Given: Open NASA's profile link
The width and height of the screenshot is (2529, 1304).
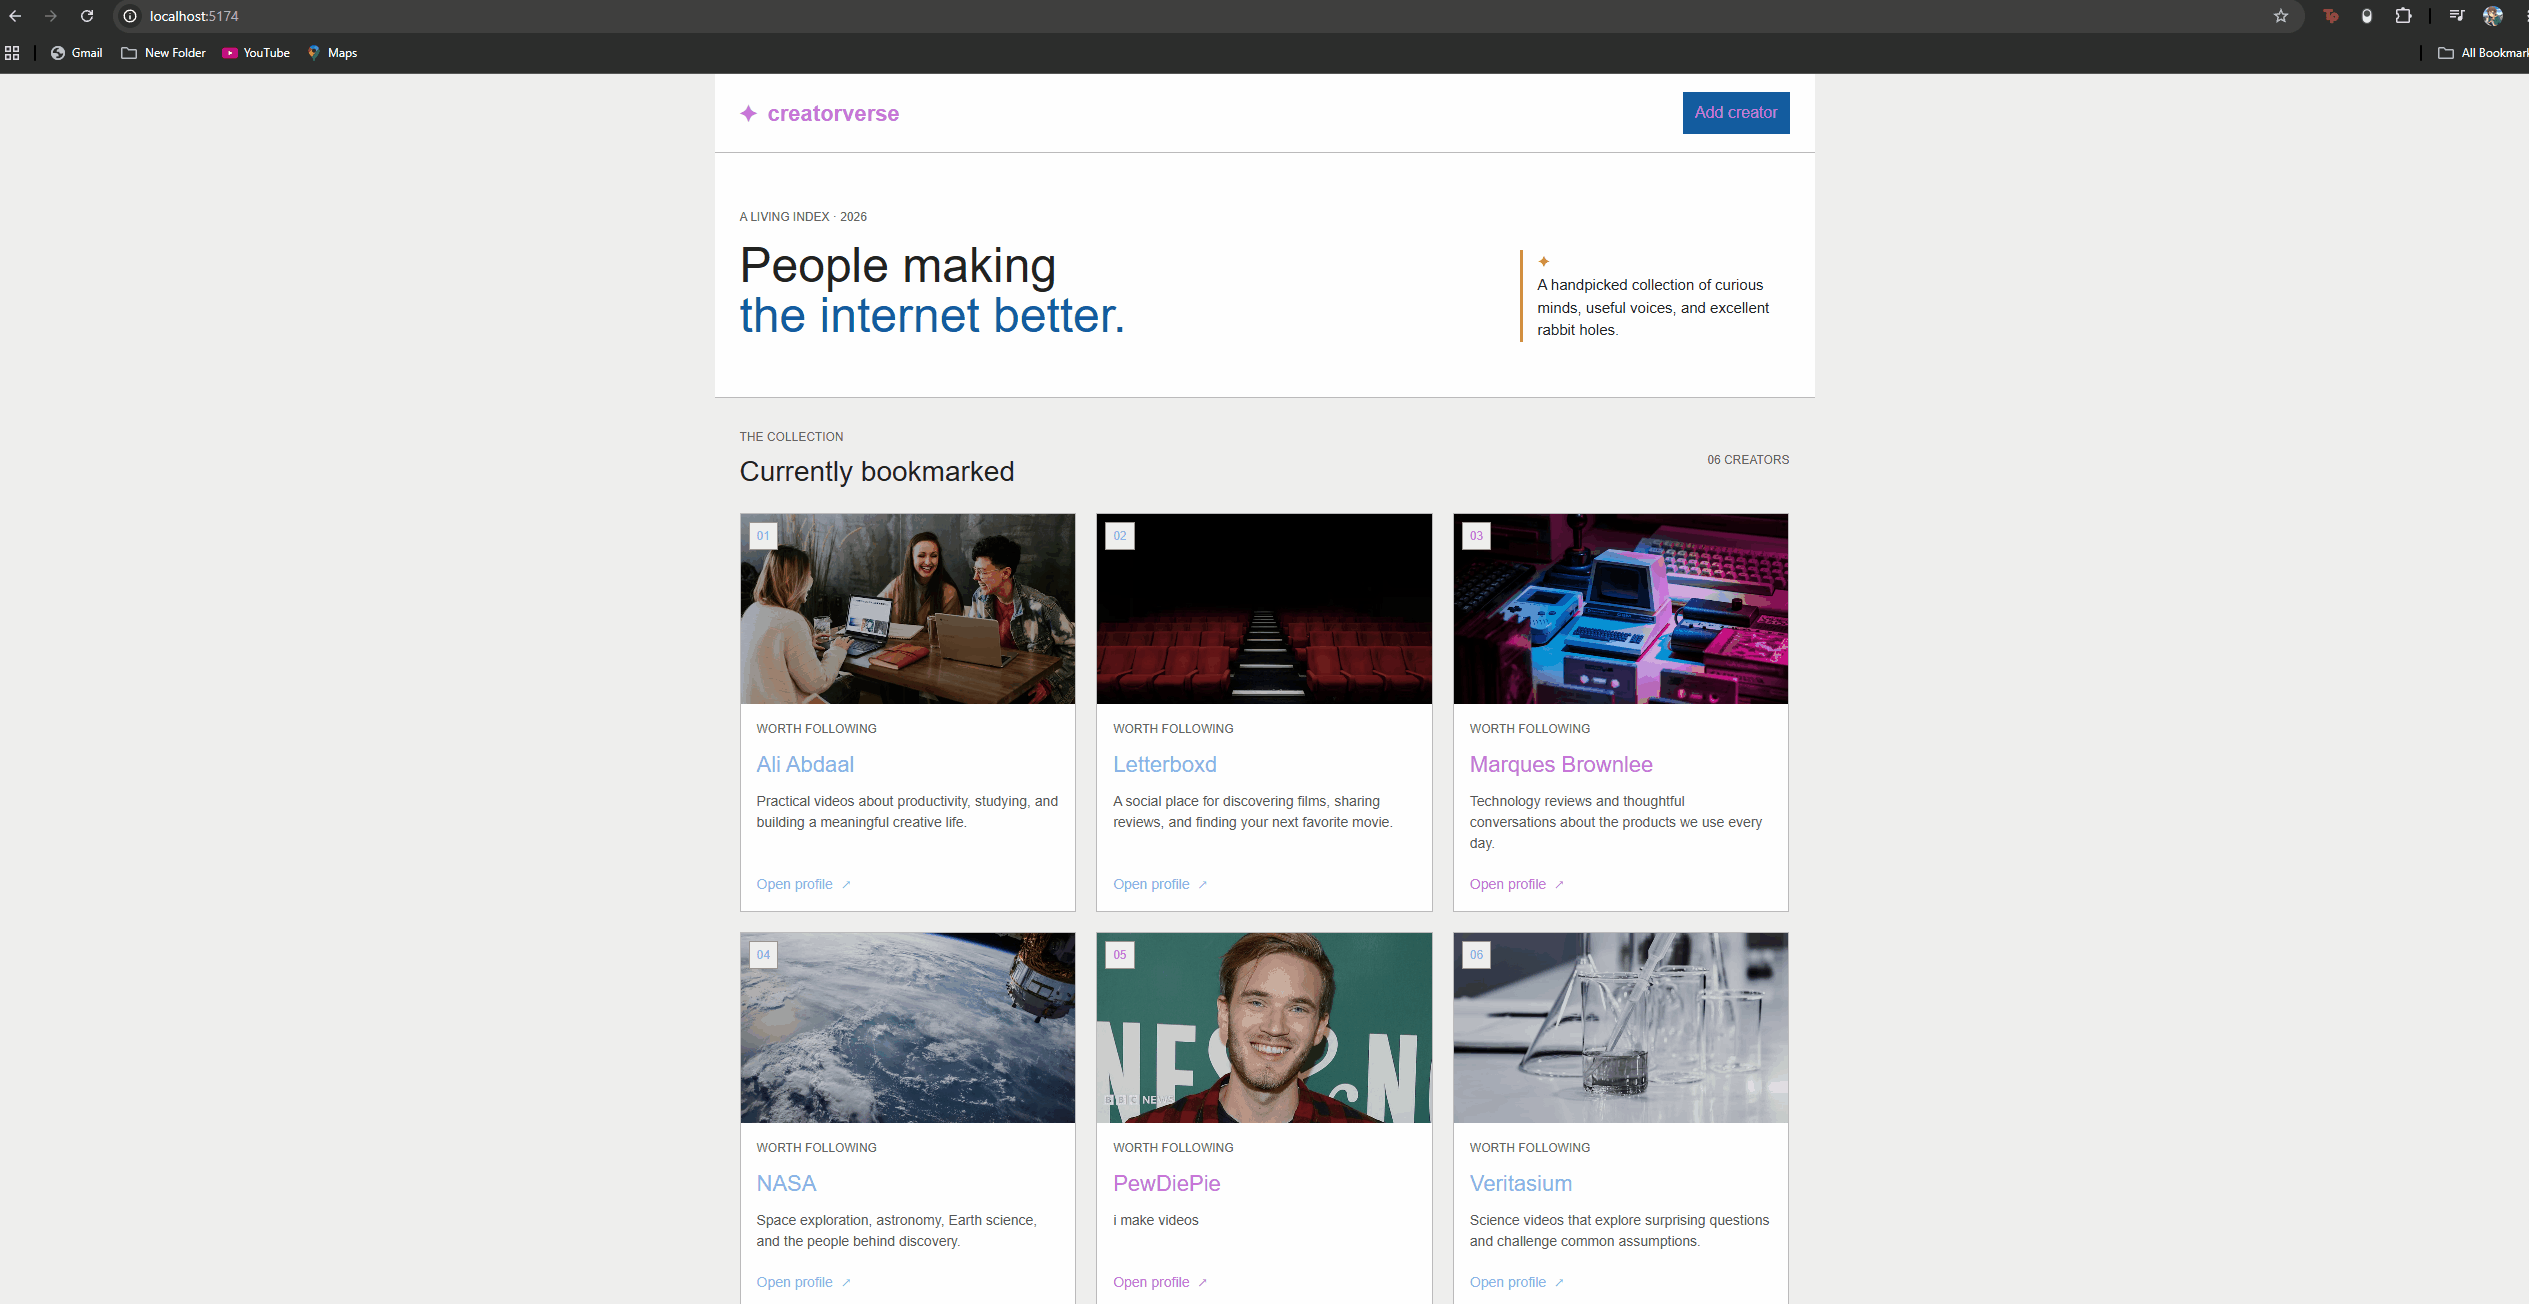Looking at the screenshot, I should click(x=803, y=1283).
